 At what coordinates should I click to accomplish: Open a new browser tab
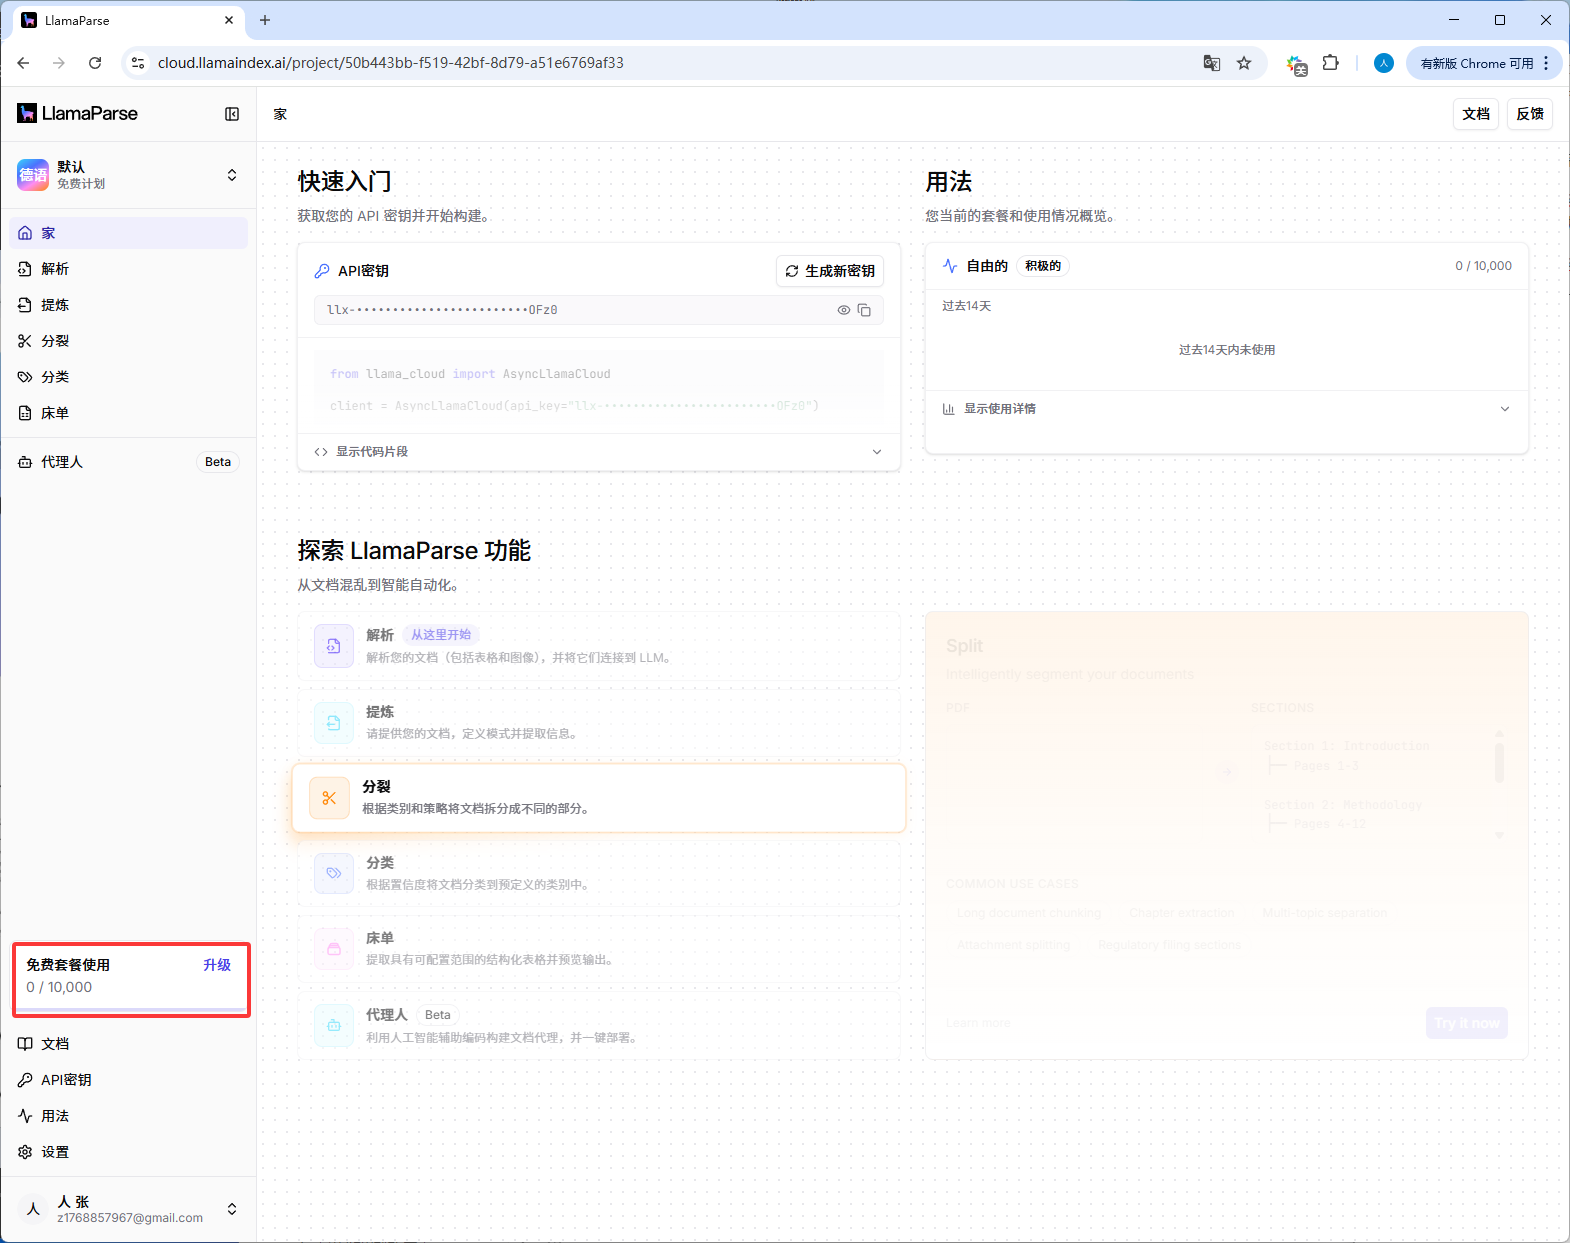tap(265, 20)
